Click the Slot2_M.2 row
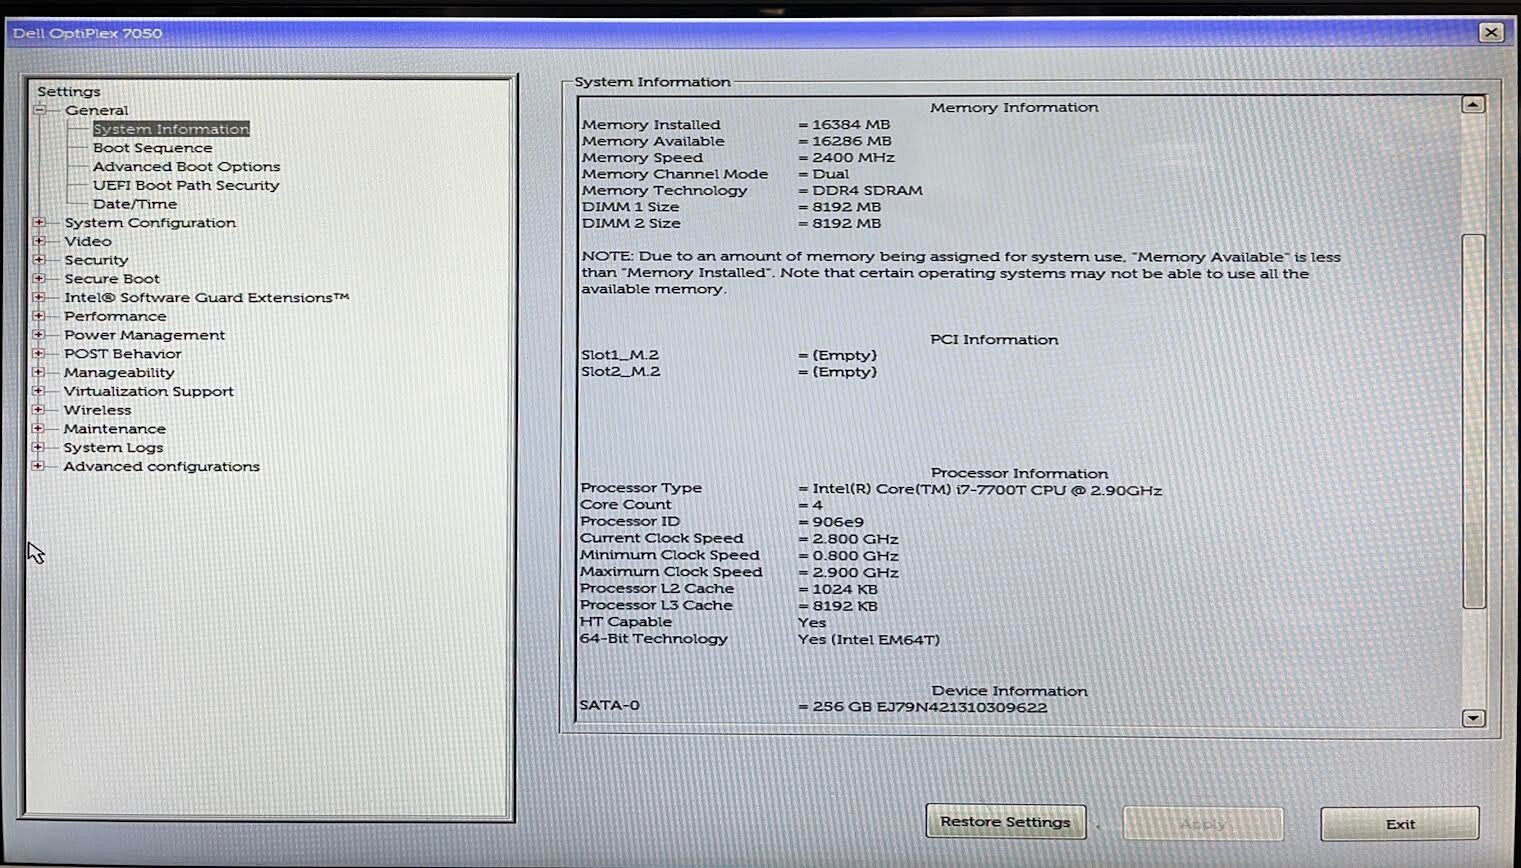The image size is (1521, 868). coord(729,372)
